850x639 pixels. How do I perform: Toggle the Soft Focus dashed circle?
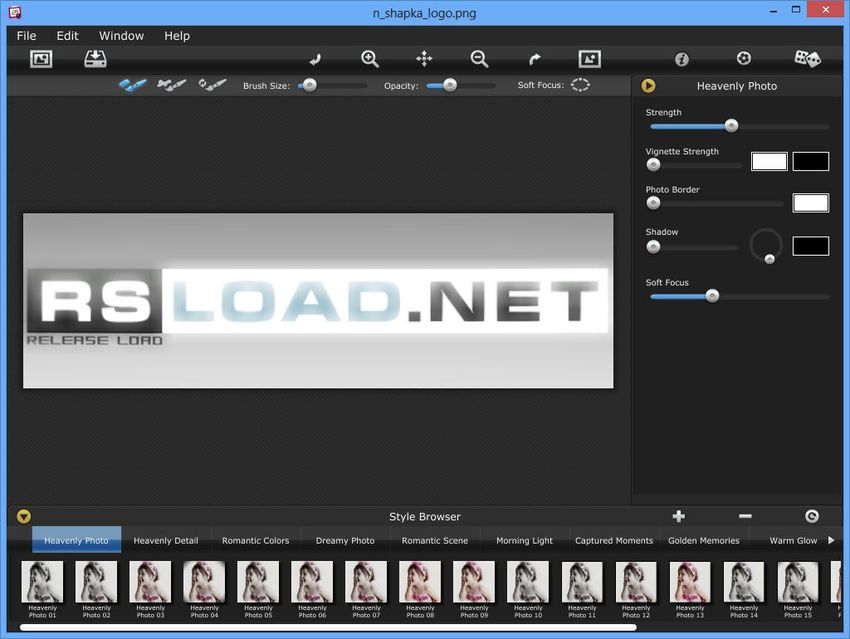[580, 85]
